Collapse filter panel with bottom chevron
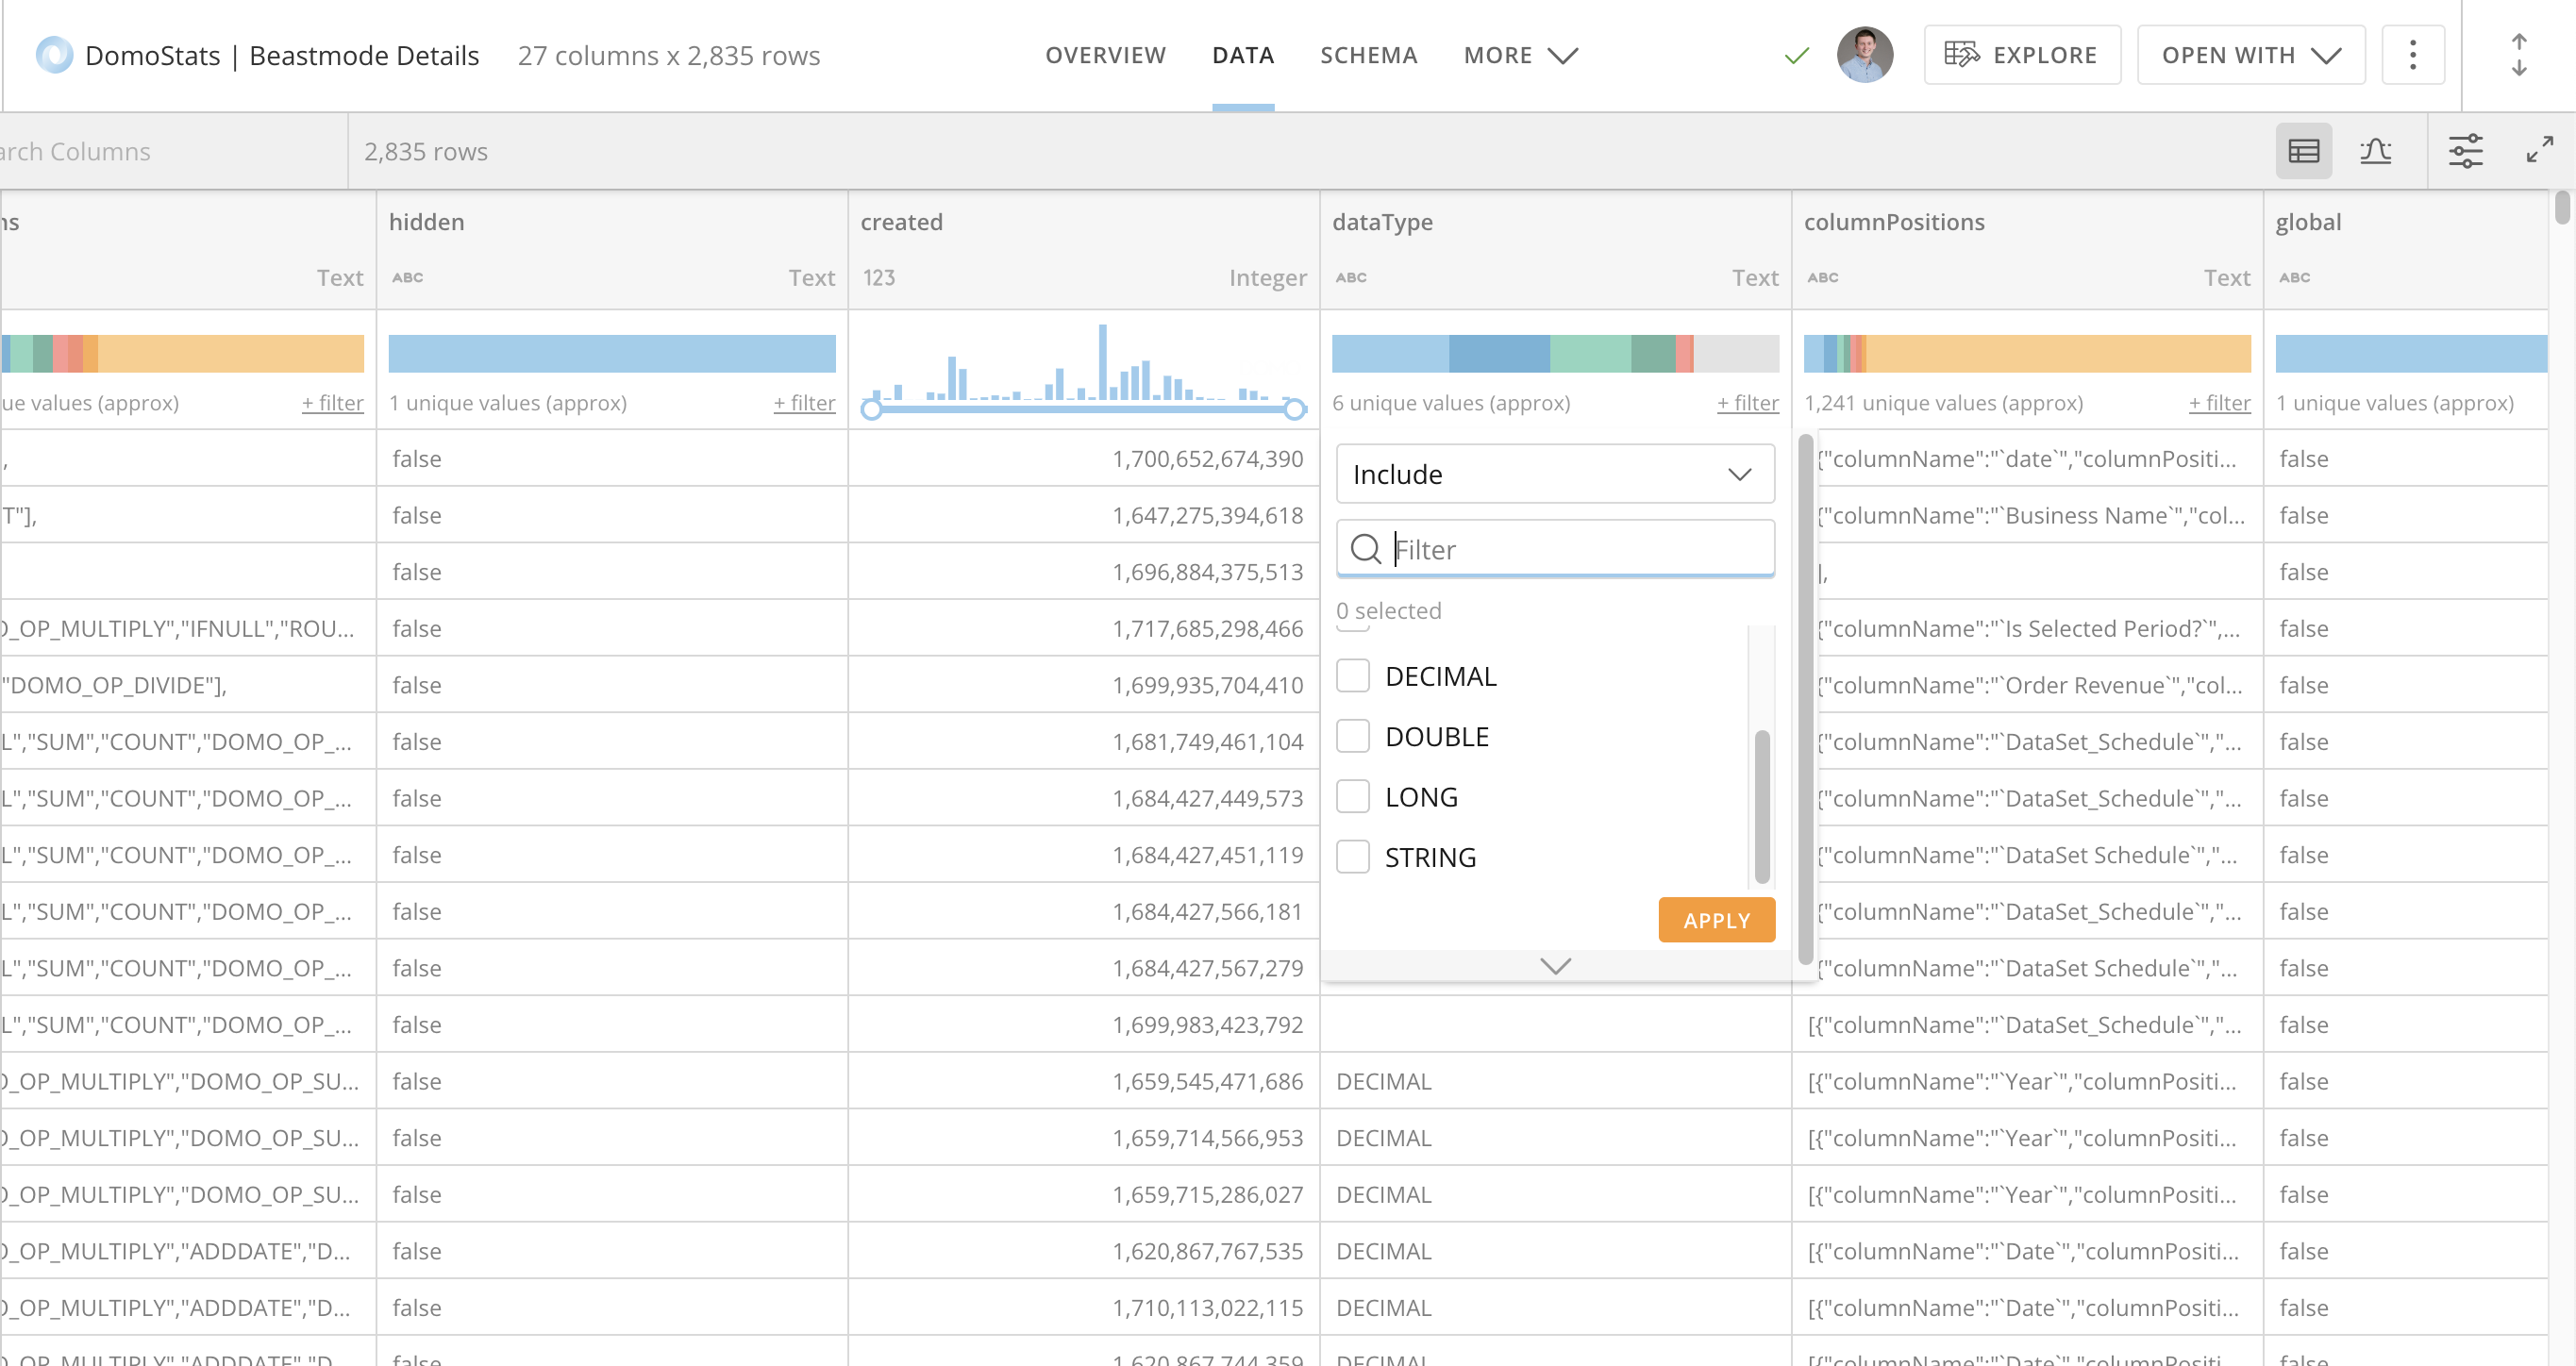 [1555, 965]
